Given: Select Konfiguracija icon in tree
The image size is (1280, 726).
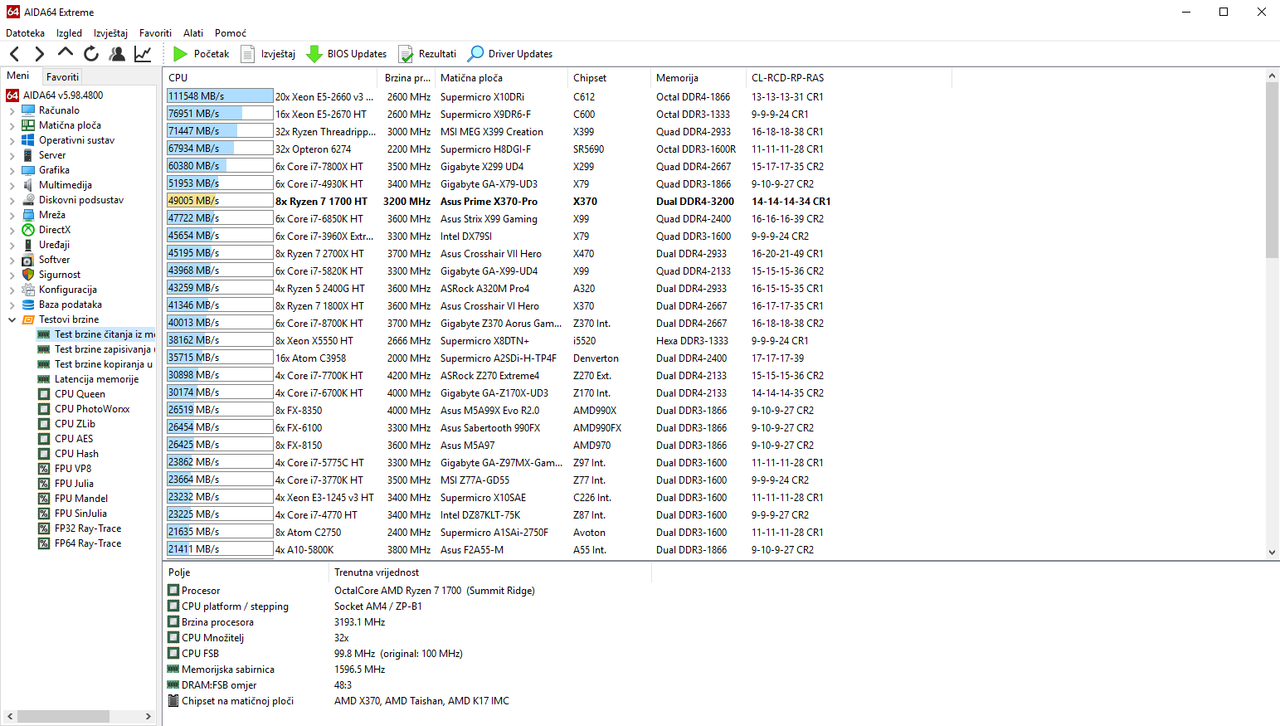Looking at the screenshot, I should pos(28,289).
